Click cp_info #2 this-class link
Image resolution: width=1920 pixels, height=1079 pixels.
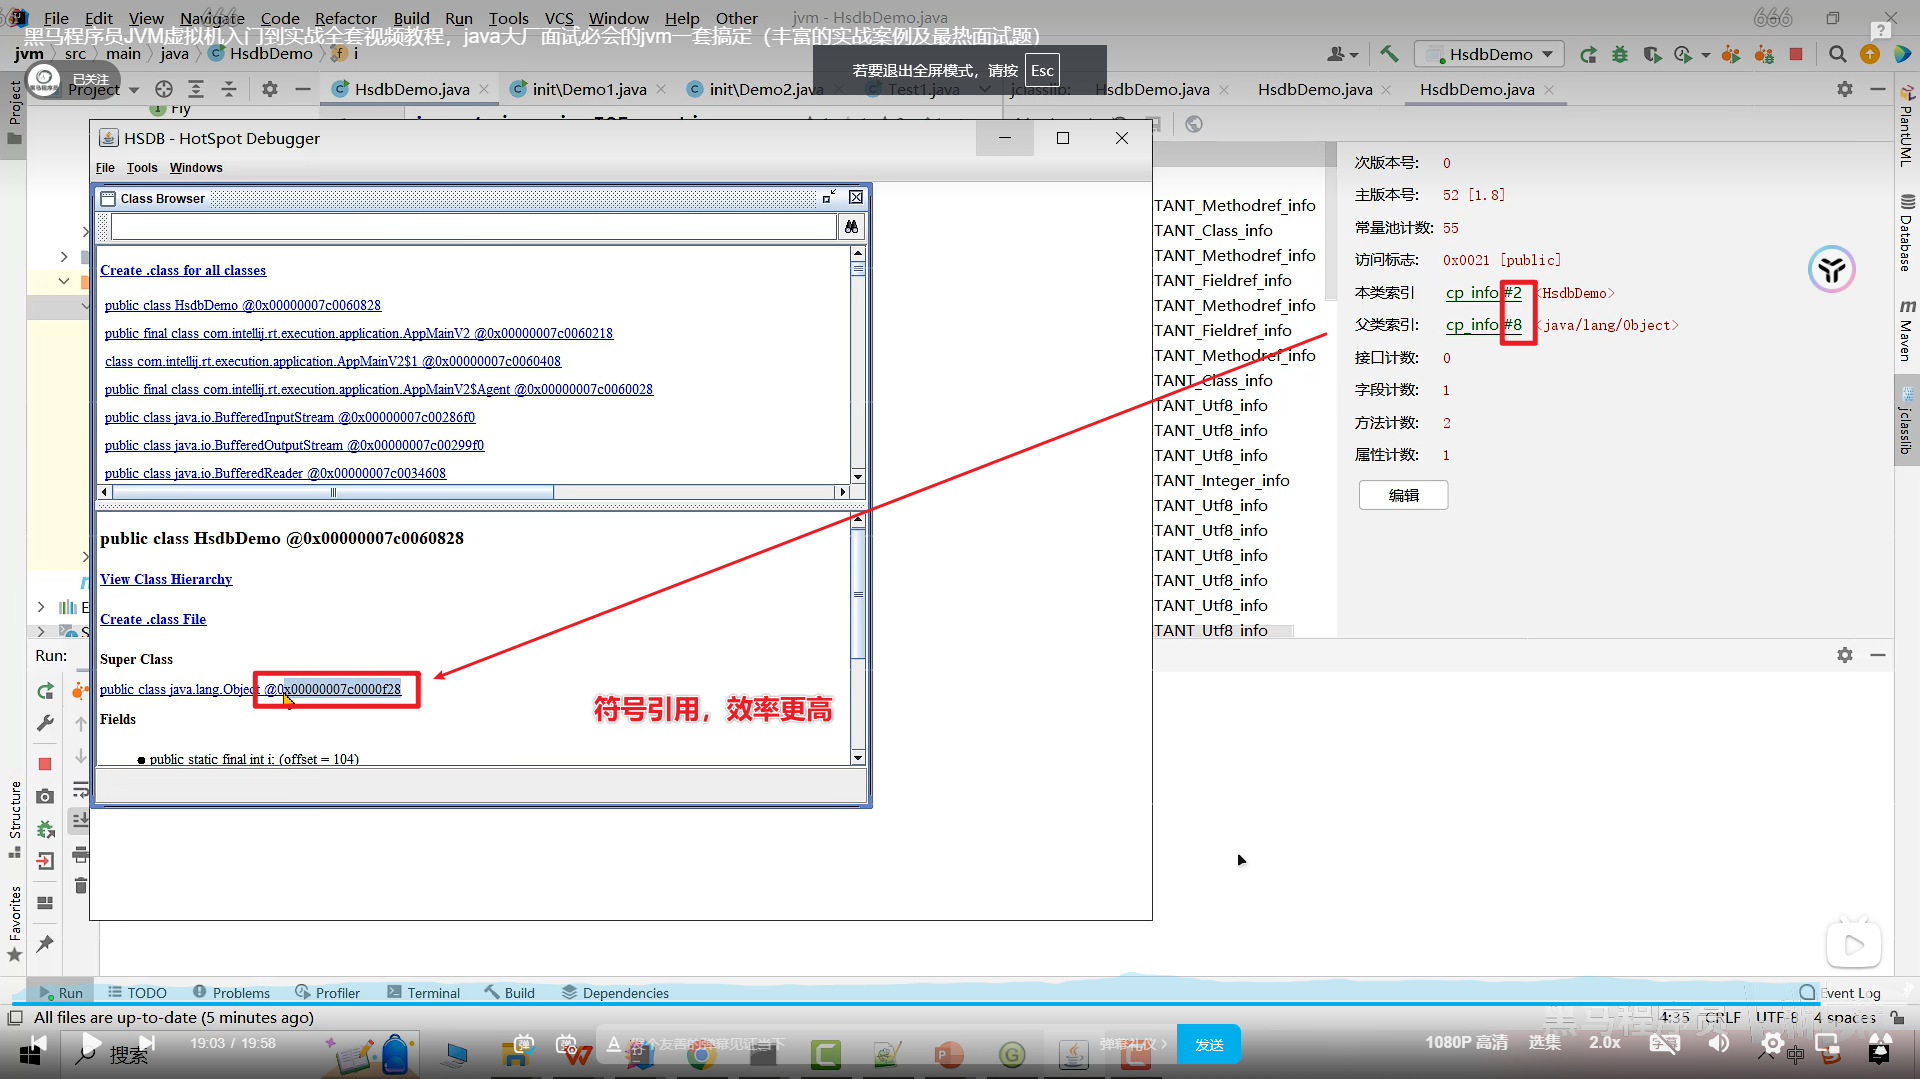tap(1484, 292)
